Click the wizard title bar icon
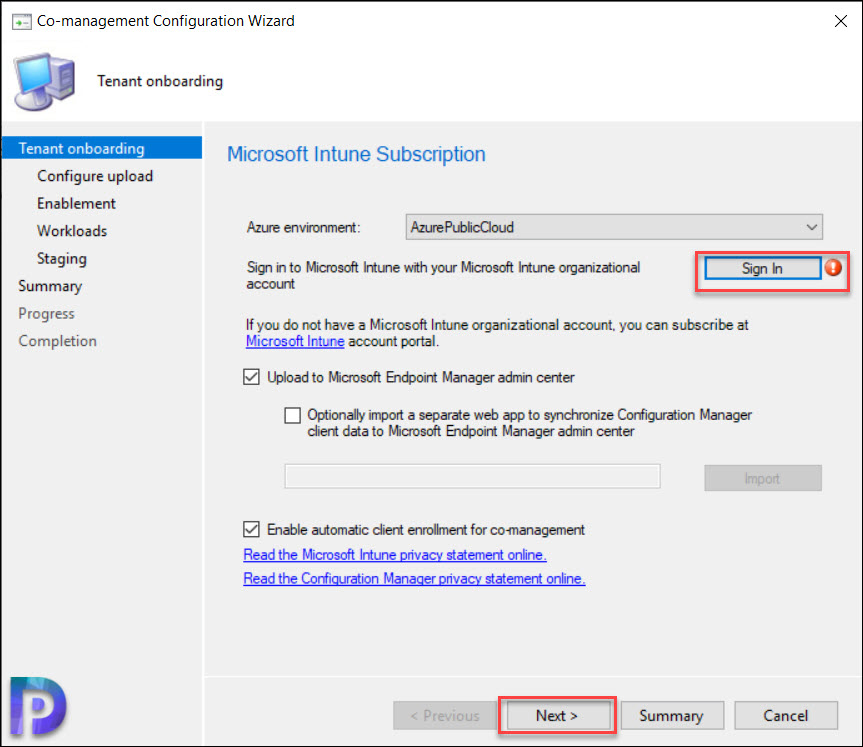 [21, 22]
